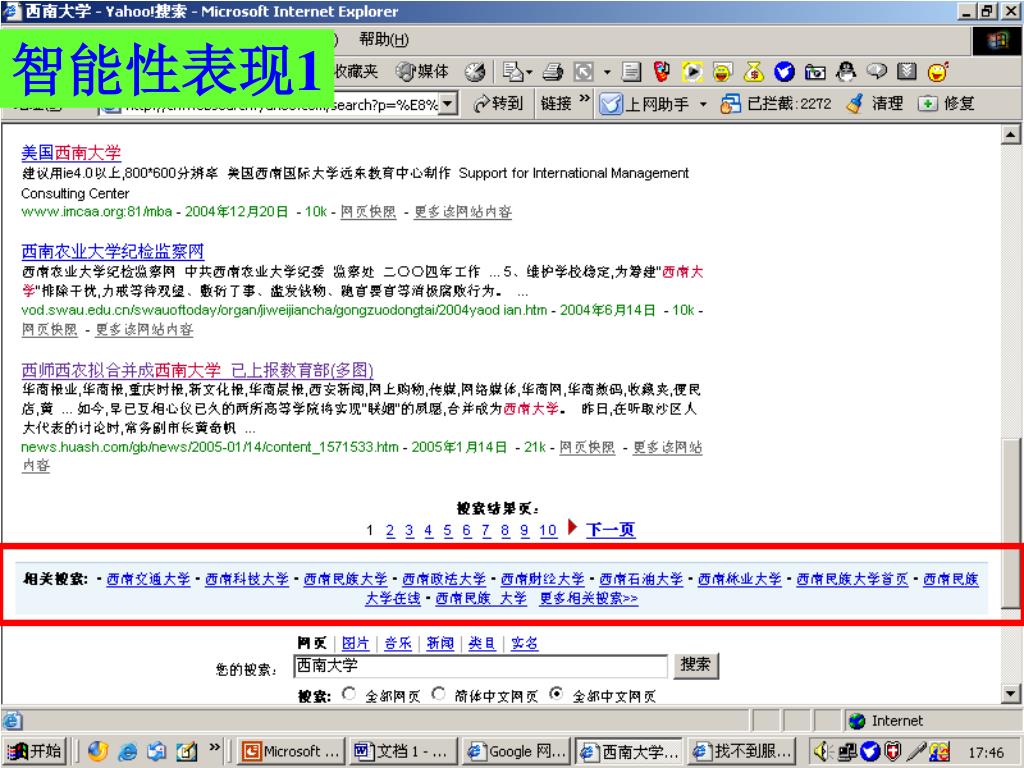Viewport: 1024px width, 768px height.
Task: Switch to Google 网... taskbar window
Action: (x=517, y=752)
